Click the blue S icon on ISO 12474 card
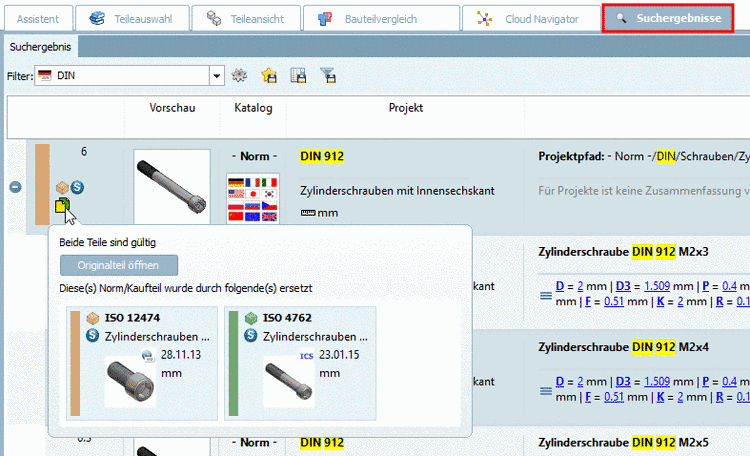The width and height of the screenshot is (750, 456). coord(92,336)
